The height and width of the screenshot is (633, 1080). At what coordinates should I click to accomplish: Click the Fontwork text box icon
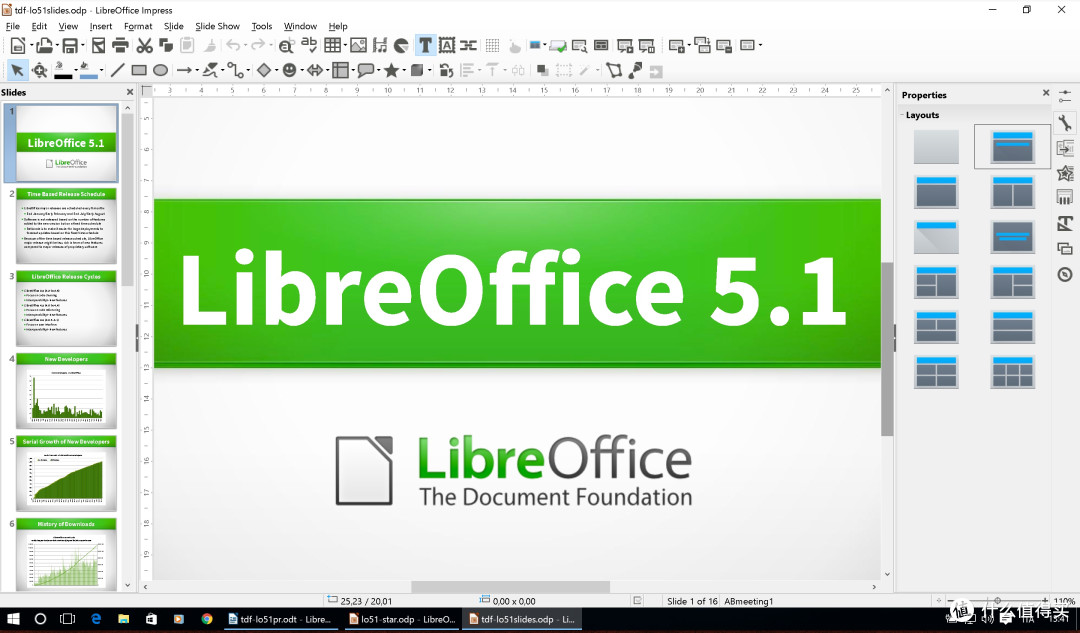tap(447, 45)
